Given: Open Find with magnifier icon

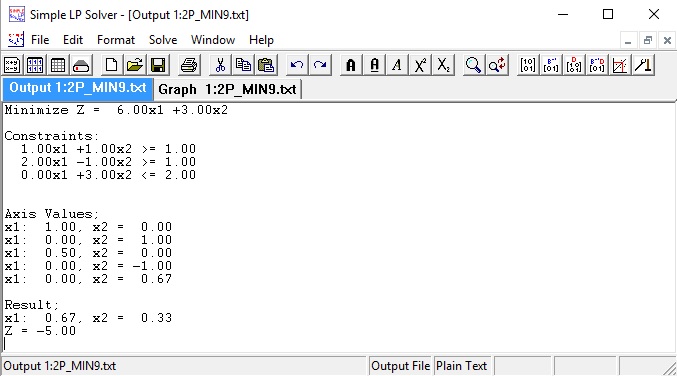Looking at the screenshot, I should pos(473,65).
